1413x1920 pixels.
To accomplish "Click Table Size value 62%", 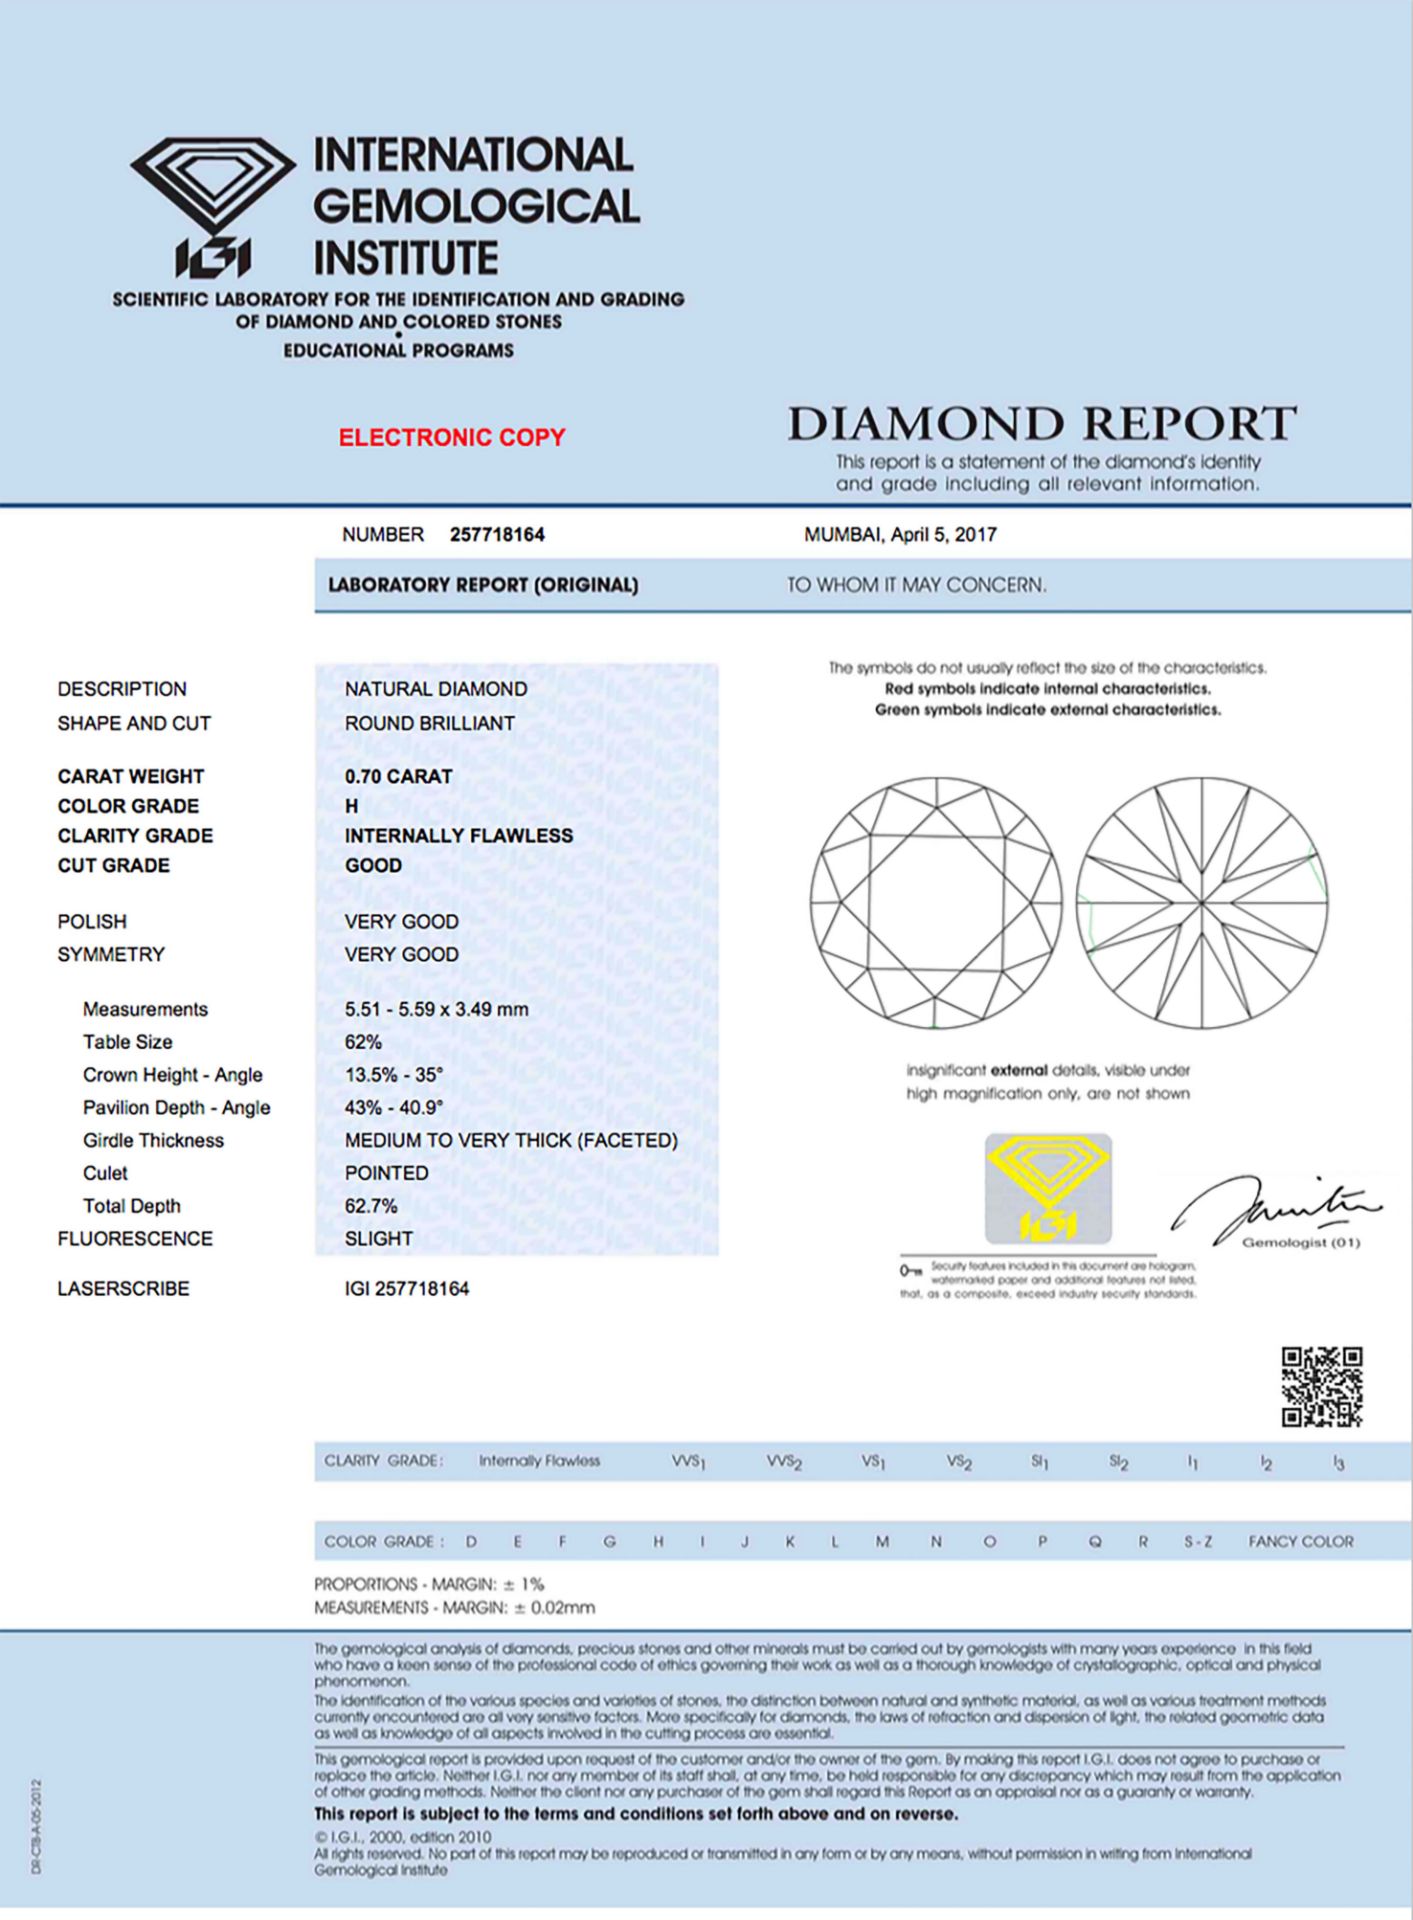I will click(363, 1042).
